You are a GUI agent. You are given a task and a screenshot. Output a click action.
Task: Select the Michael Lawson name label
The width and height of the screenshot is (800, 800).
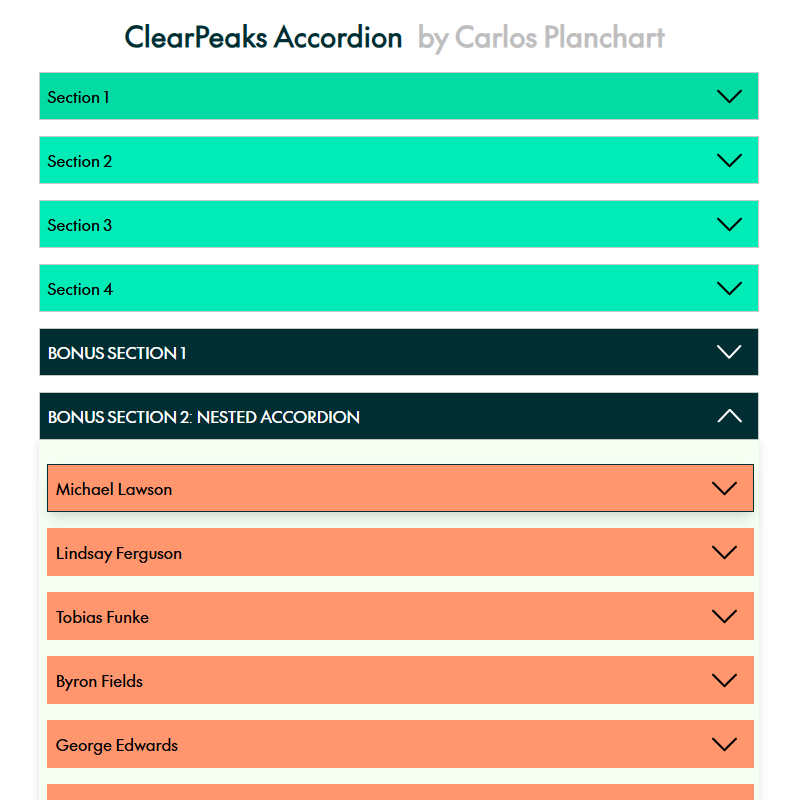pyautogui.click(x=114, y=489)
